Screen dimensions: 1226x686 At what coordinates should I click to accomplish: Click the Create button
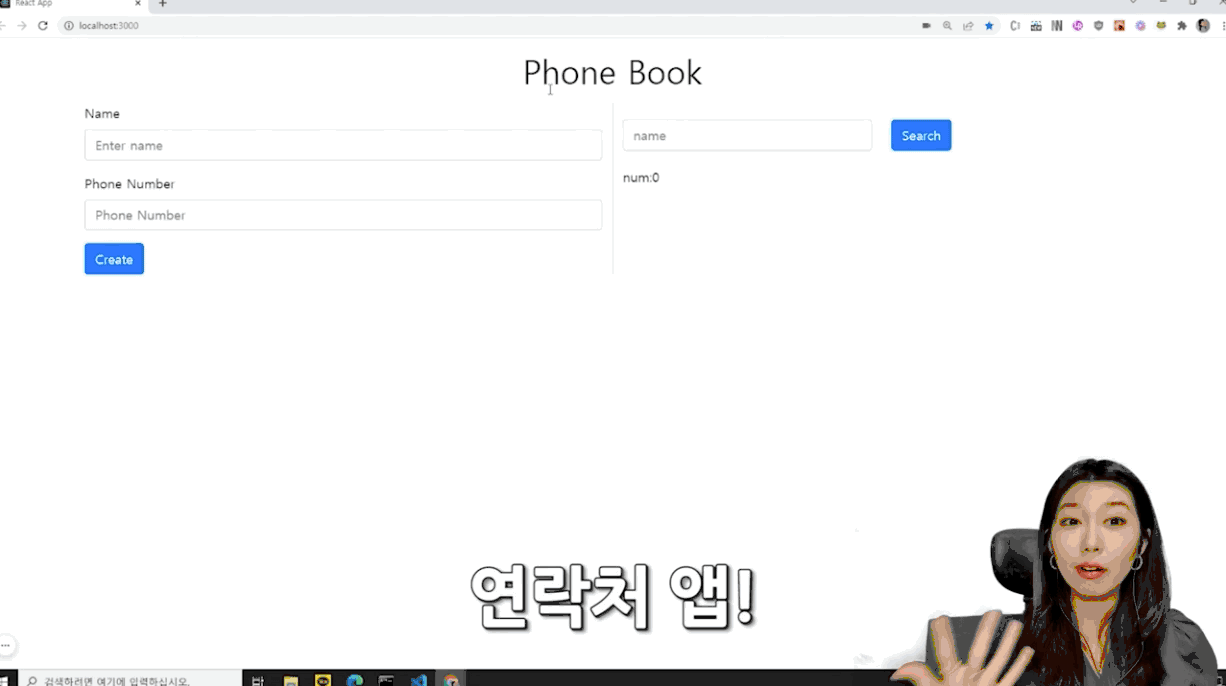pos(114,259)
